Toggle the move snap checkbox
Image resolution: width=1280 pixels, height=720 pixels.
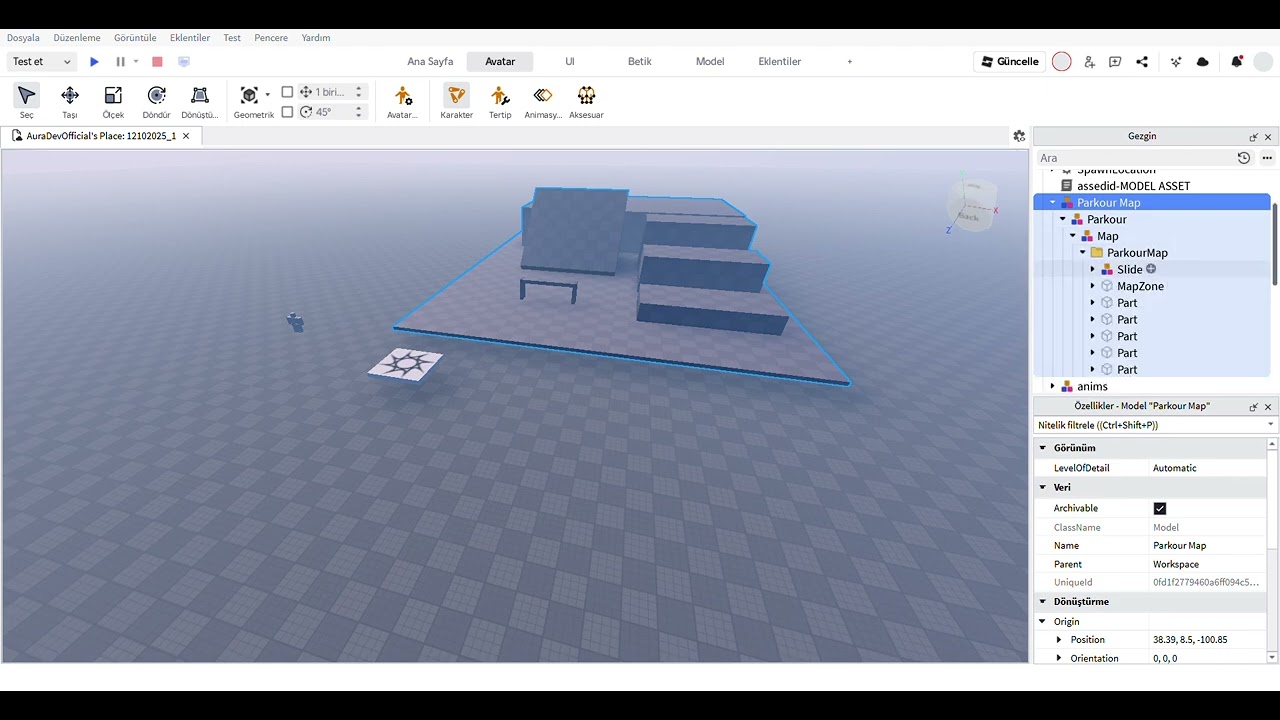tap(288, 92)
